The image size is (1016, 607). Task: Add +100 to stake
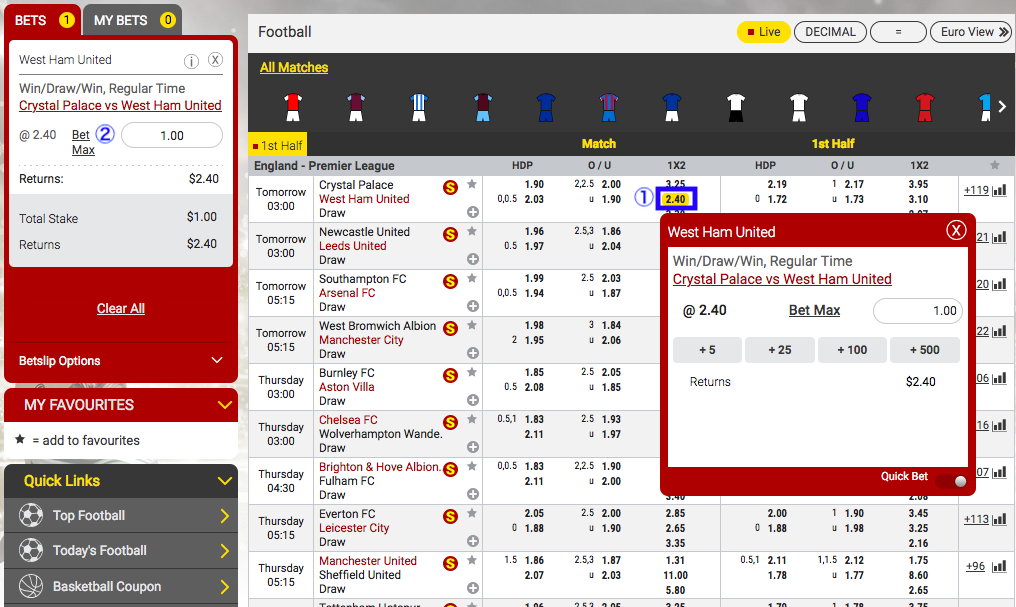pos(852,350)
